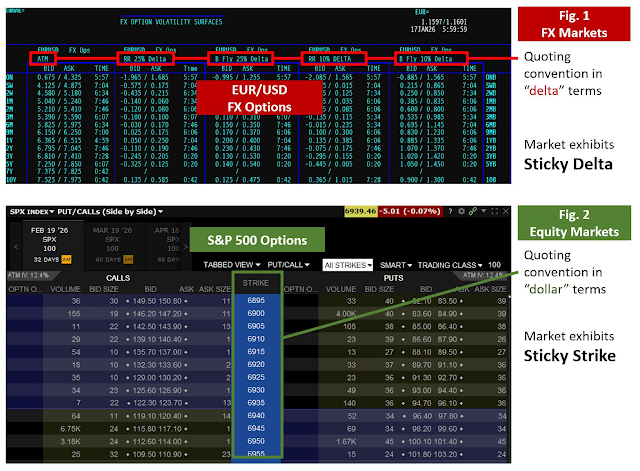This screenshot has width=640, height=471.
Task: Click the 149.50 call bid price
Action: 143,301
